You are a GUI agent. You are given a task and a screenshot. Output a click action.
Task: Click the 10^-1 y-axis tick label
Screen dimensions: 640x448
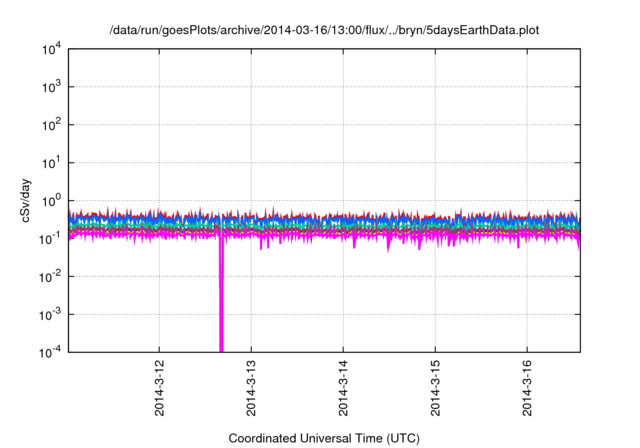(x=50, y=239)
